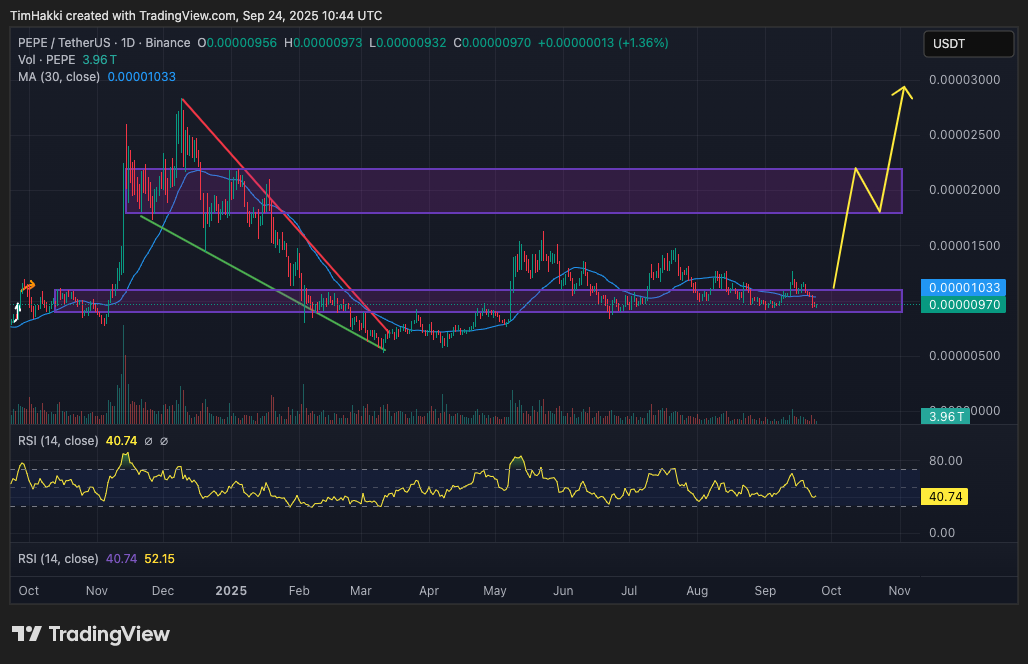This screenshot has height=664, width=1028.
Task: Click the Vol · PEPE legend label
Action: coord(47,60)
